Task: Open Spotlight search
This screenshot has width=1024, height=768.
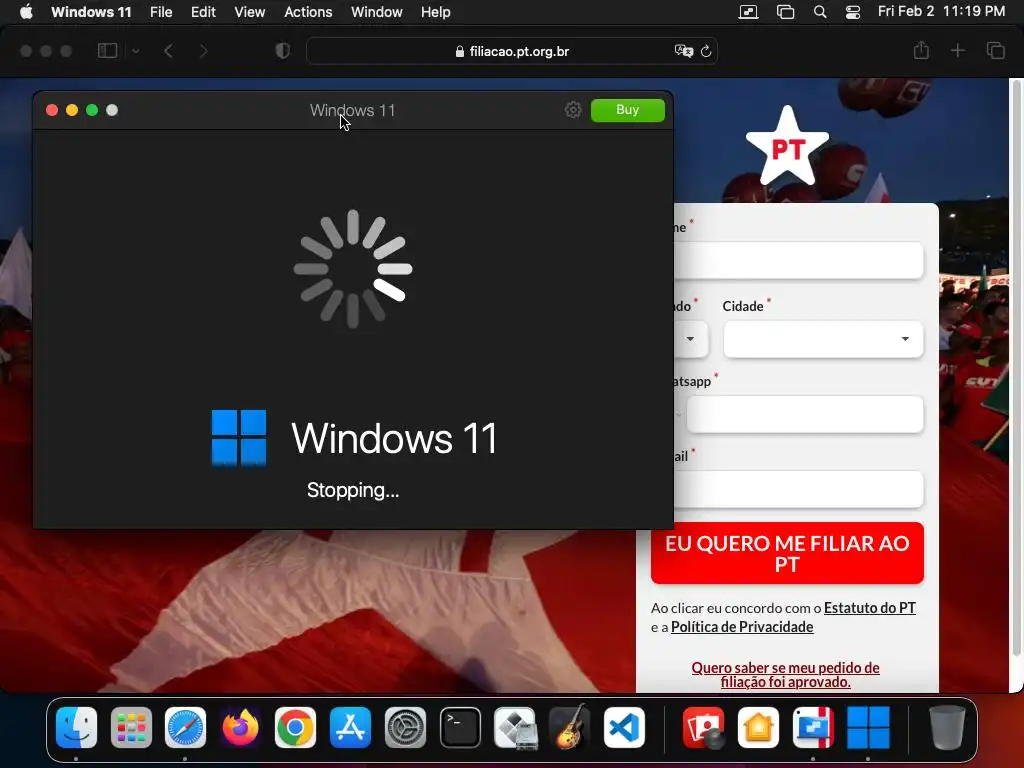Action: (x=820, y=12)
